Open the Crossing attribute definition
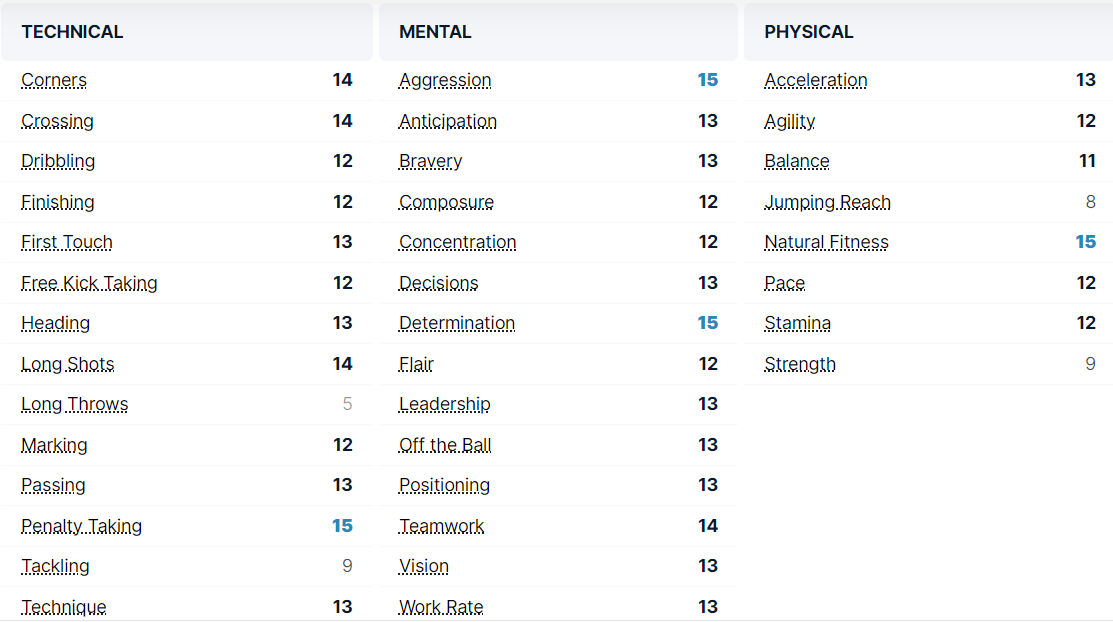The width and height of the screenshot is (1113, 622). click(57, 121)
